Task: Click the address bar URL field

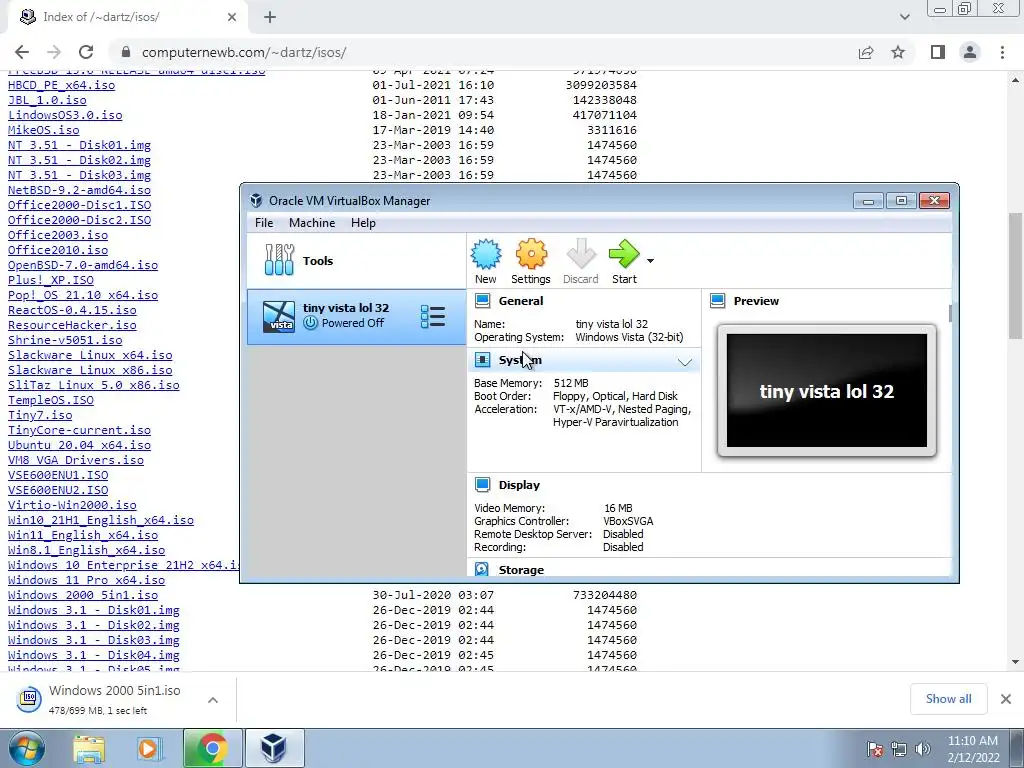Action: (x=483, y=52)
